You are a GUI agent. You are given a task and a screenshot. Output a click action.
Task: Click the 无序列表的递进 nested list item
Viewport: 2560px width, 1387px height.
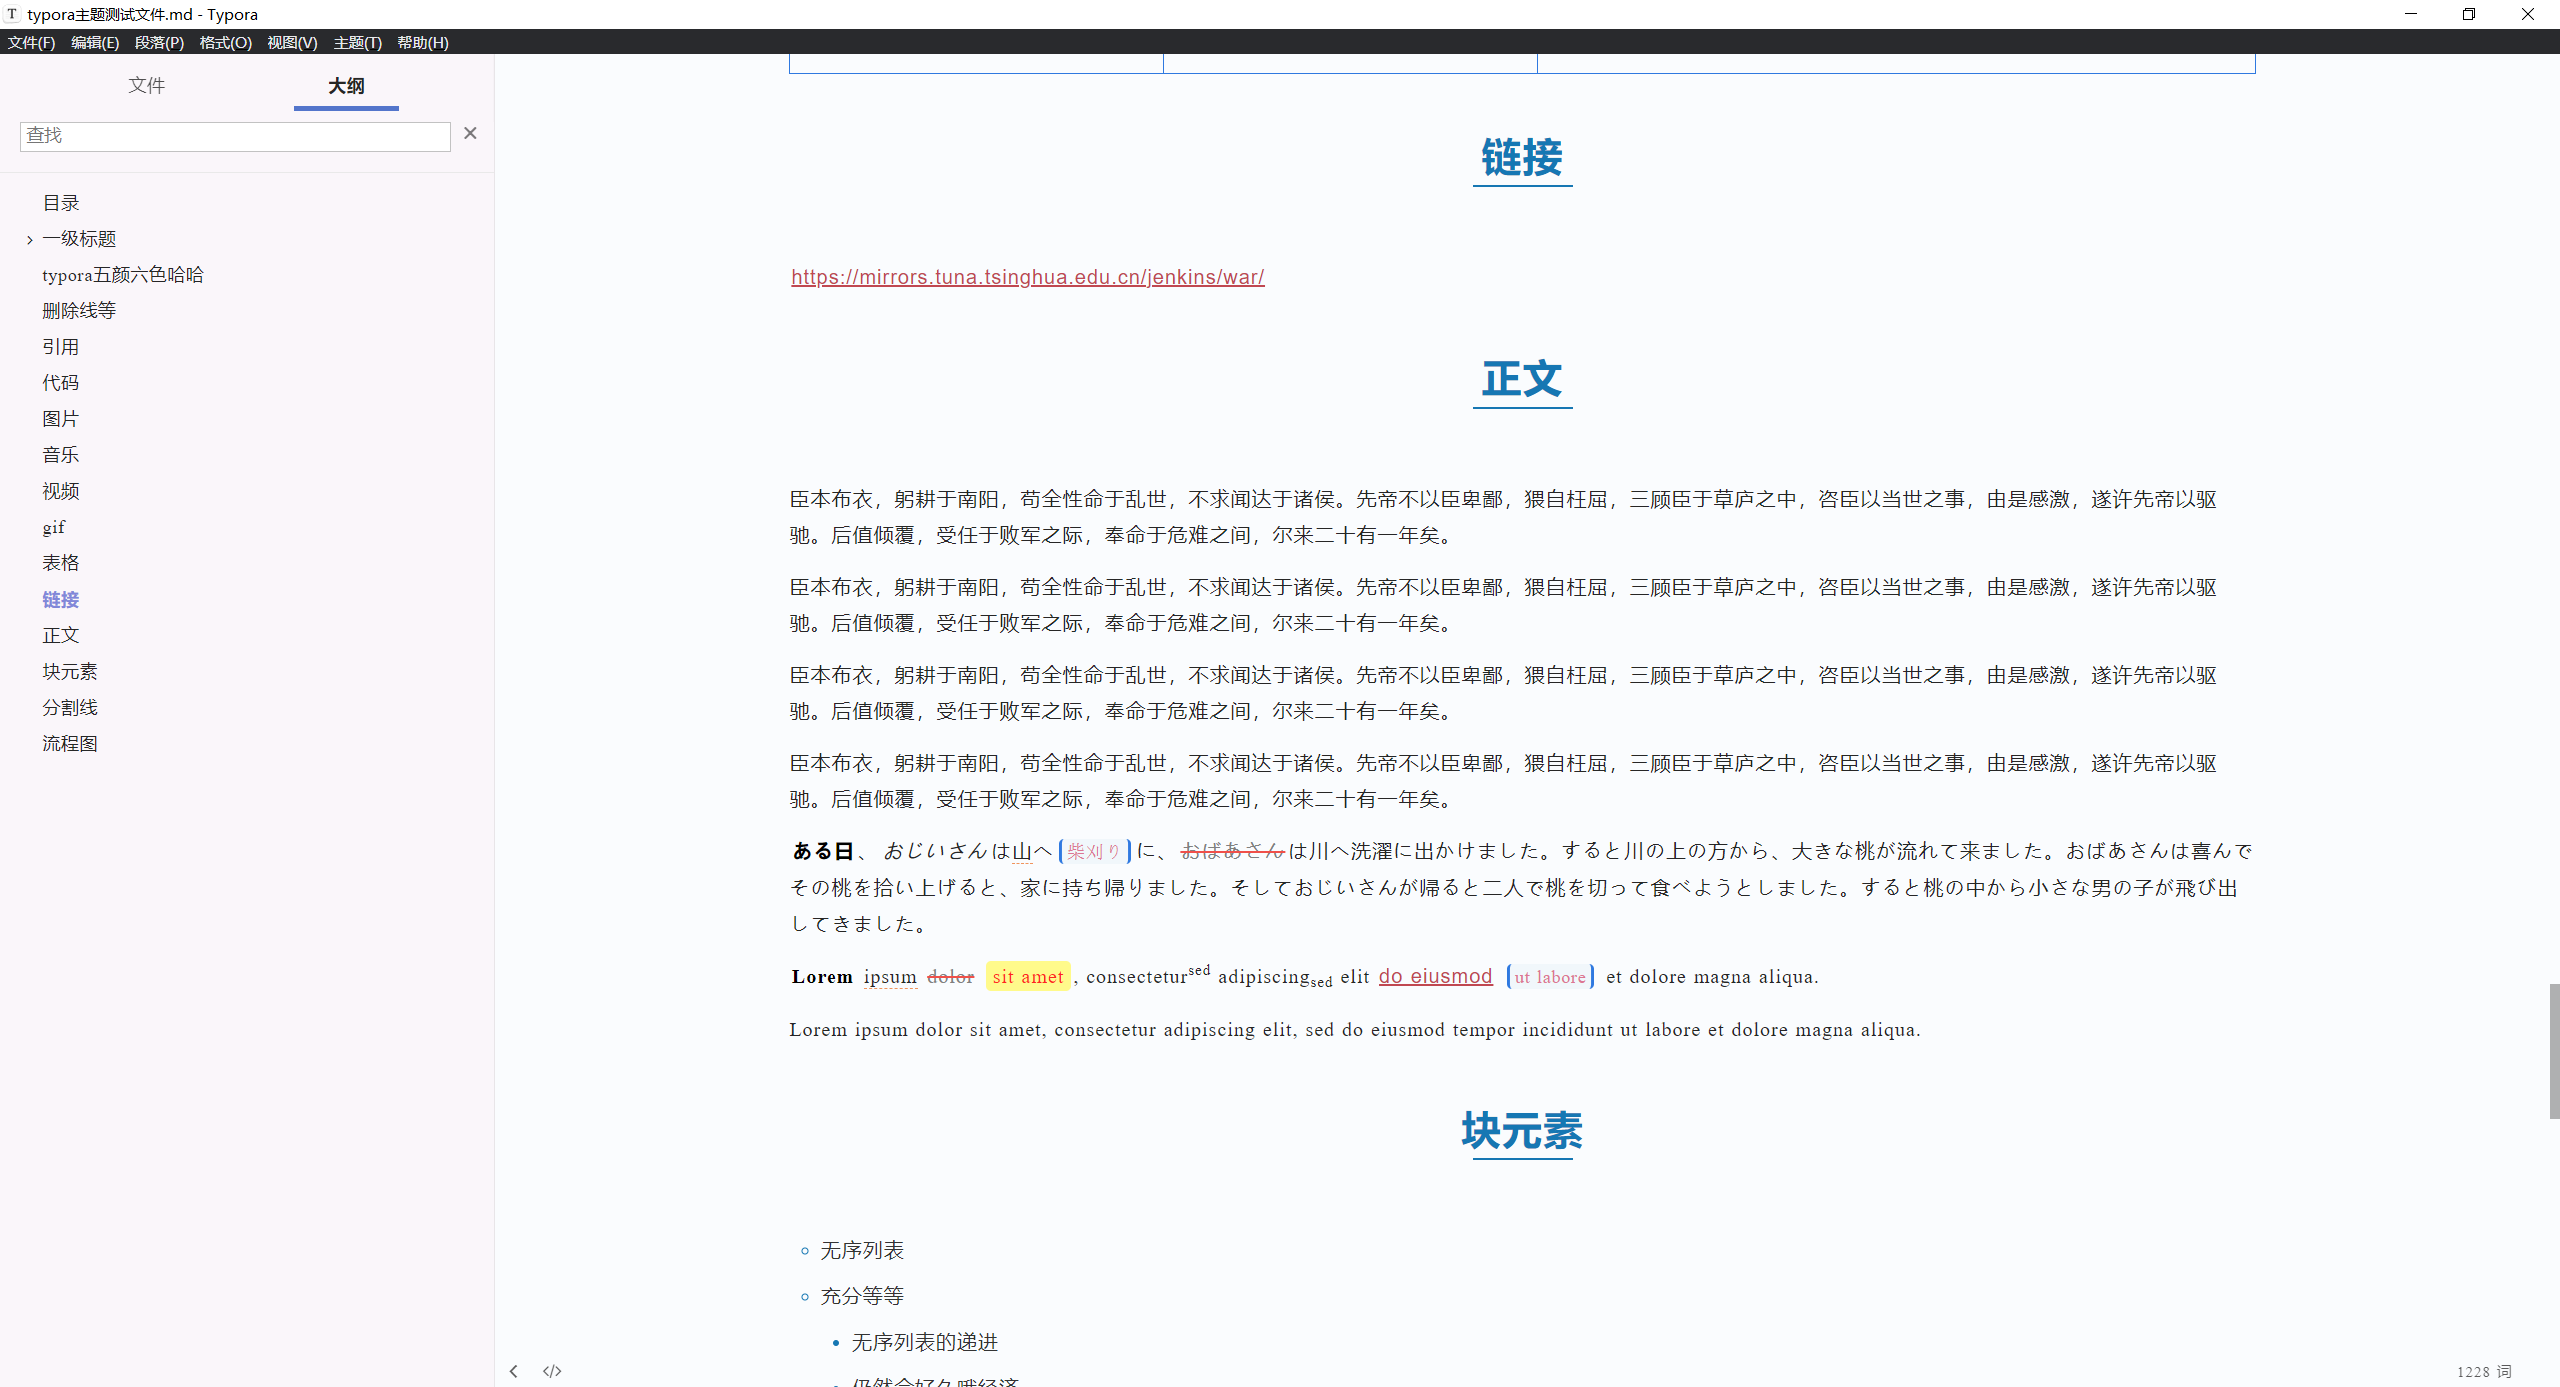click(x=924, y=1342)
